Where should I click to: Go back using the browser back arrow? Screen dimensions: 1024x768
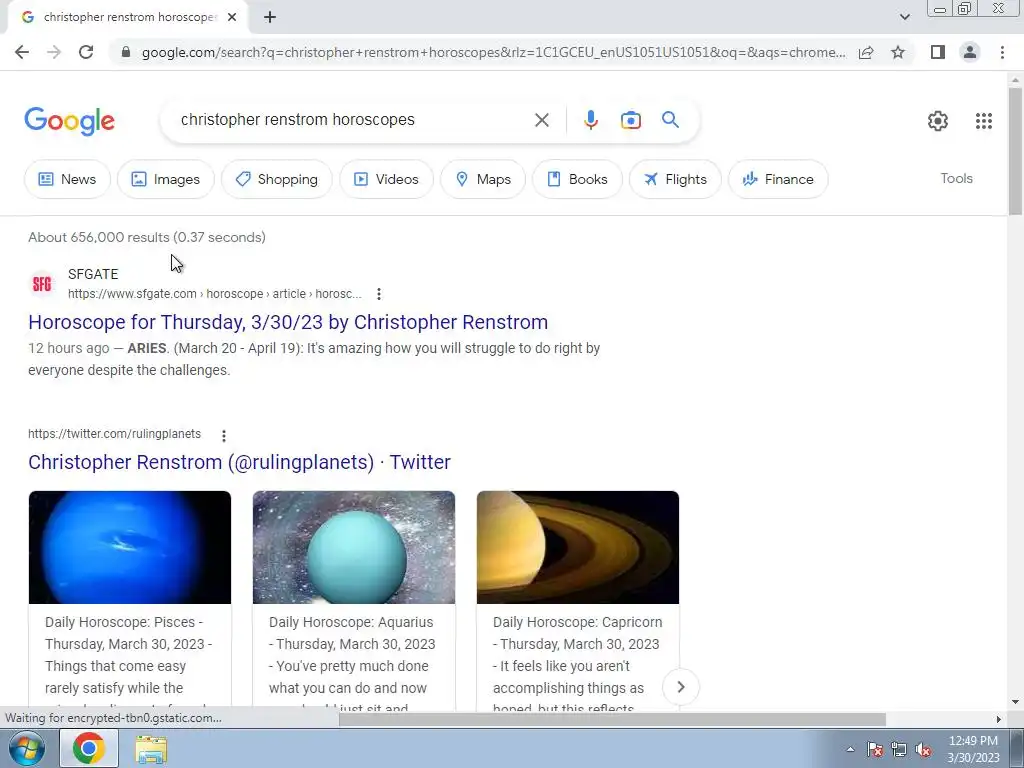click(22, 52)
